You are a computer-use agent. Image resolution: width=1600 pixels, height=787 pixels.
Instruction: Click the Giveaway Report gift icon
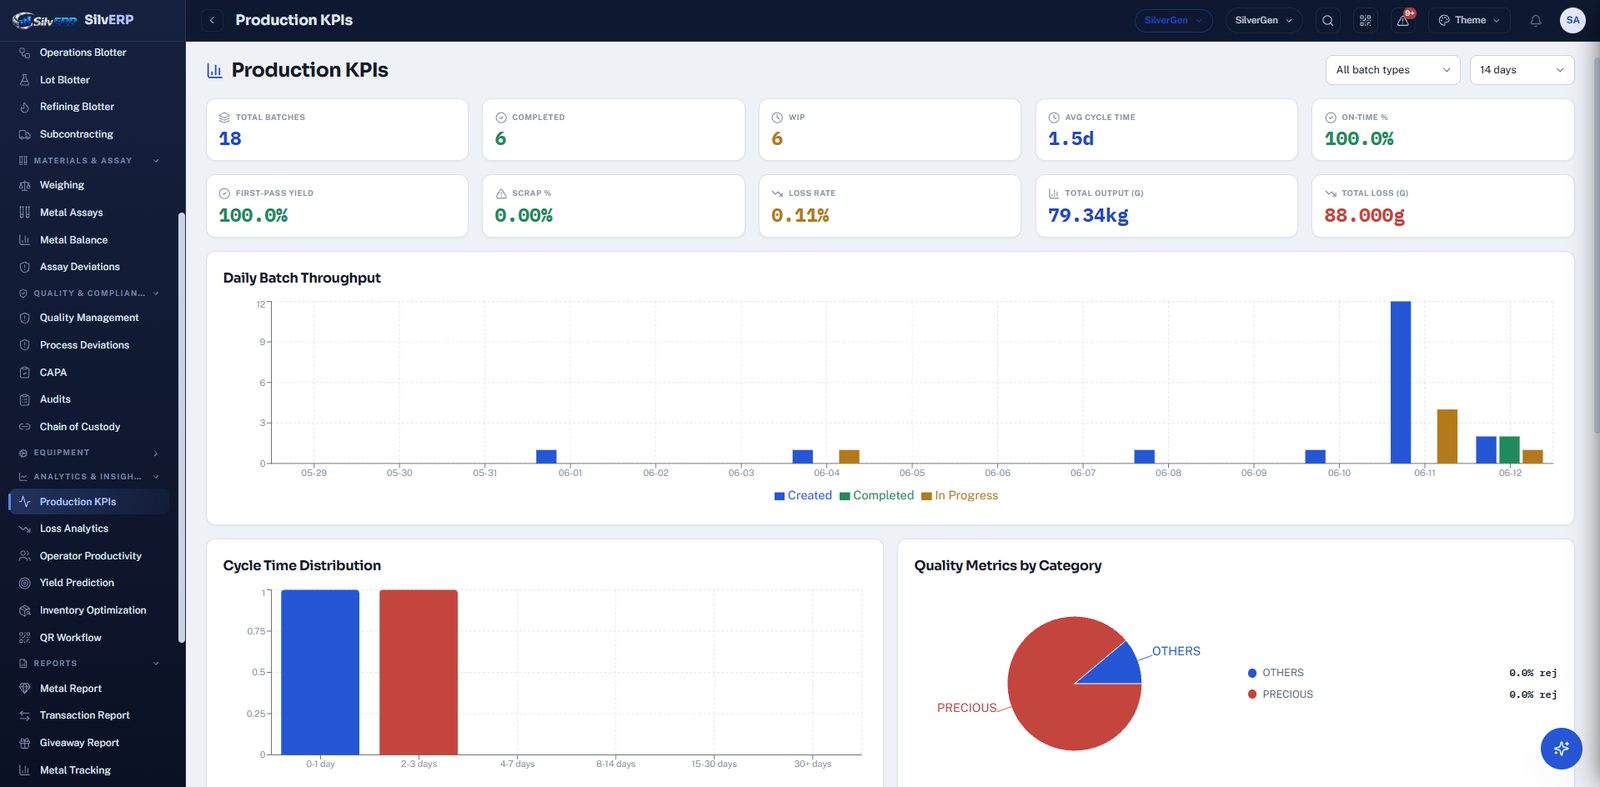pyautogui.click(x=24, y=743)
